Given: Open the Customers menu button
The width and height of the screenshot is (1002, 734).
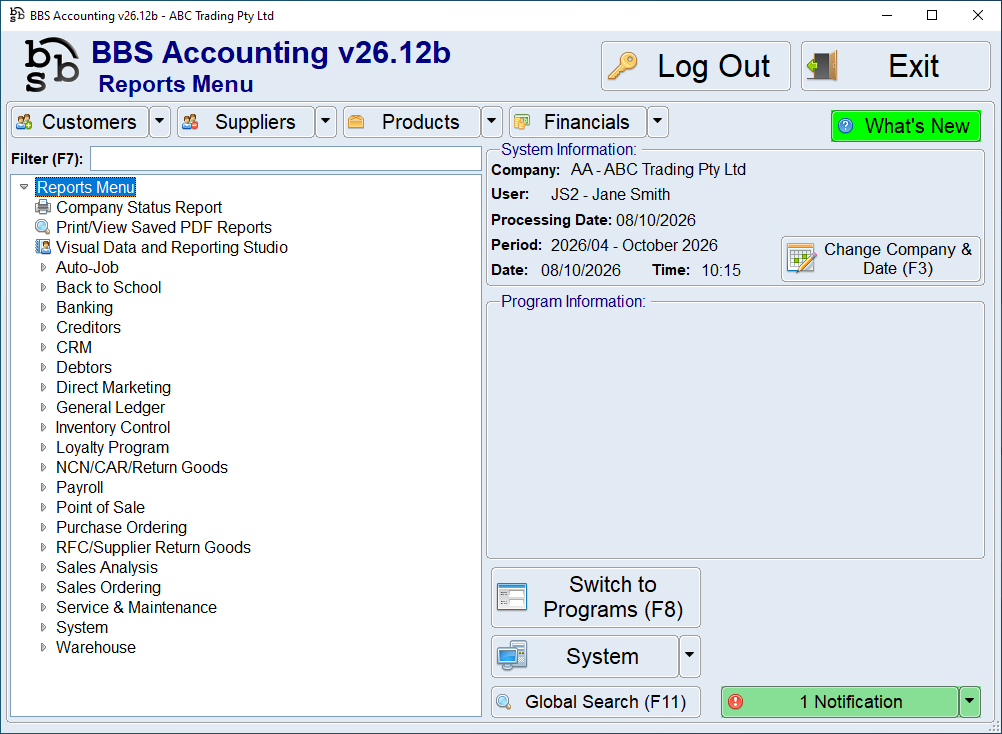Looking at the screenshot, I should pos(80,121).
